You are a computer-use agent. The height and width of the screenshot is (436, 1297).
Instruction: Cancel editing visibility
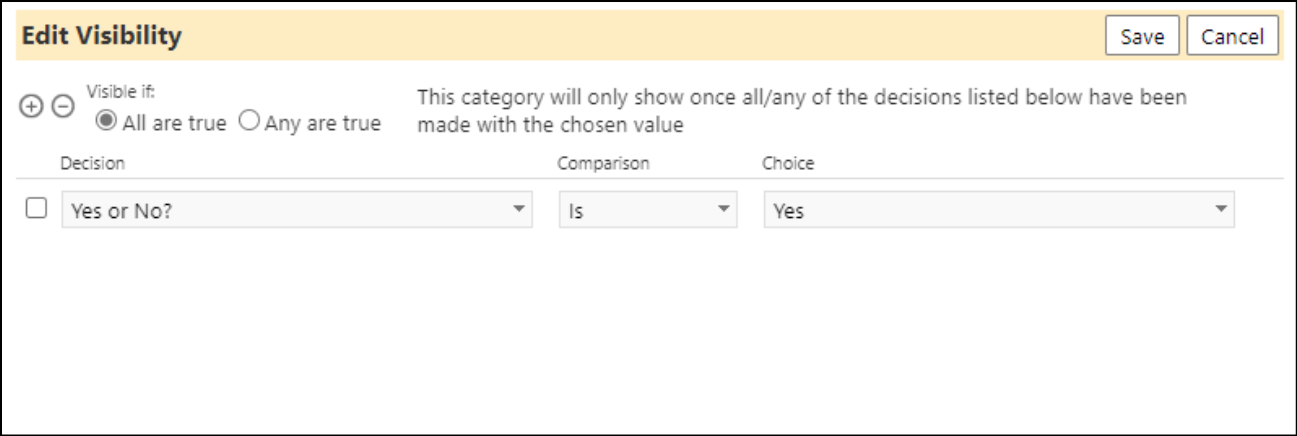pyautogui.click(x=1232, y=36)
